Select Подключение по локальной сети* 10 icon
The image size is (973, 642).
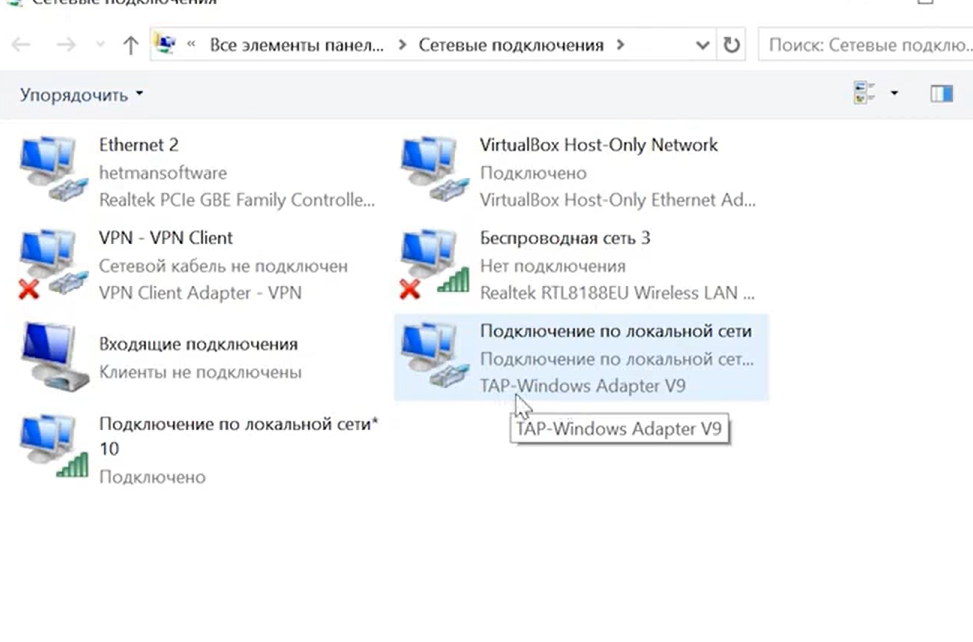click(x=54, y=445)
